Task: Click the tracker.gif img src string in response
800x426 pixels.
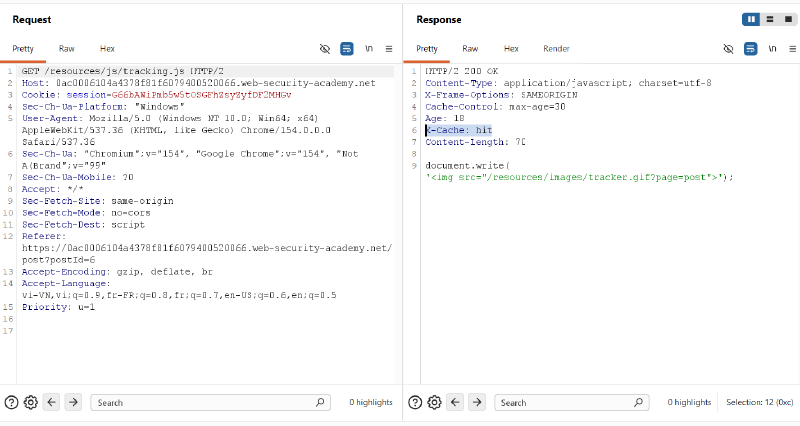Action: click(574, 178)
